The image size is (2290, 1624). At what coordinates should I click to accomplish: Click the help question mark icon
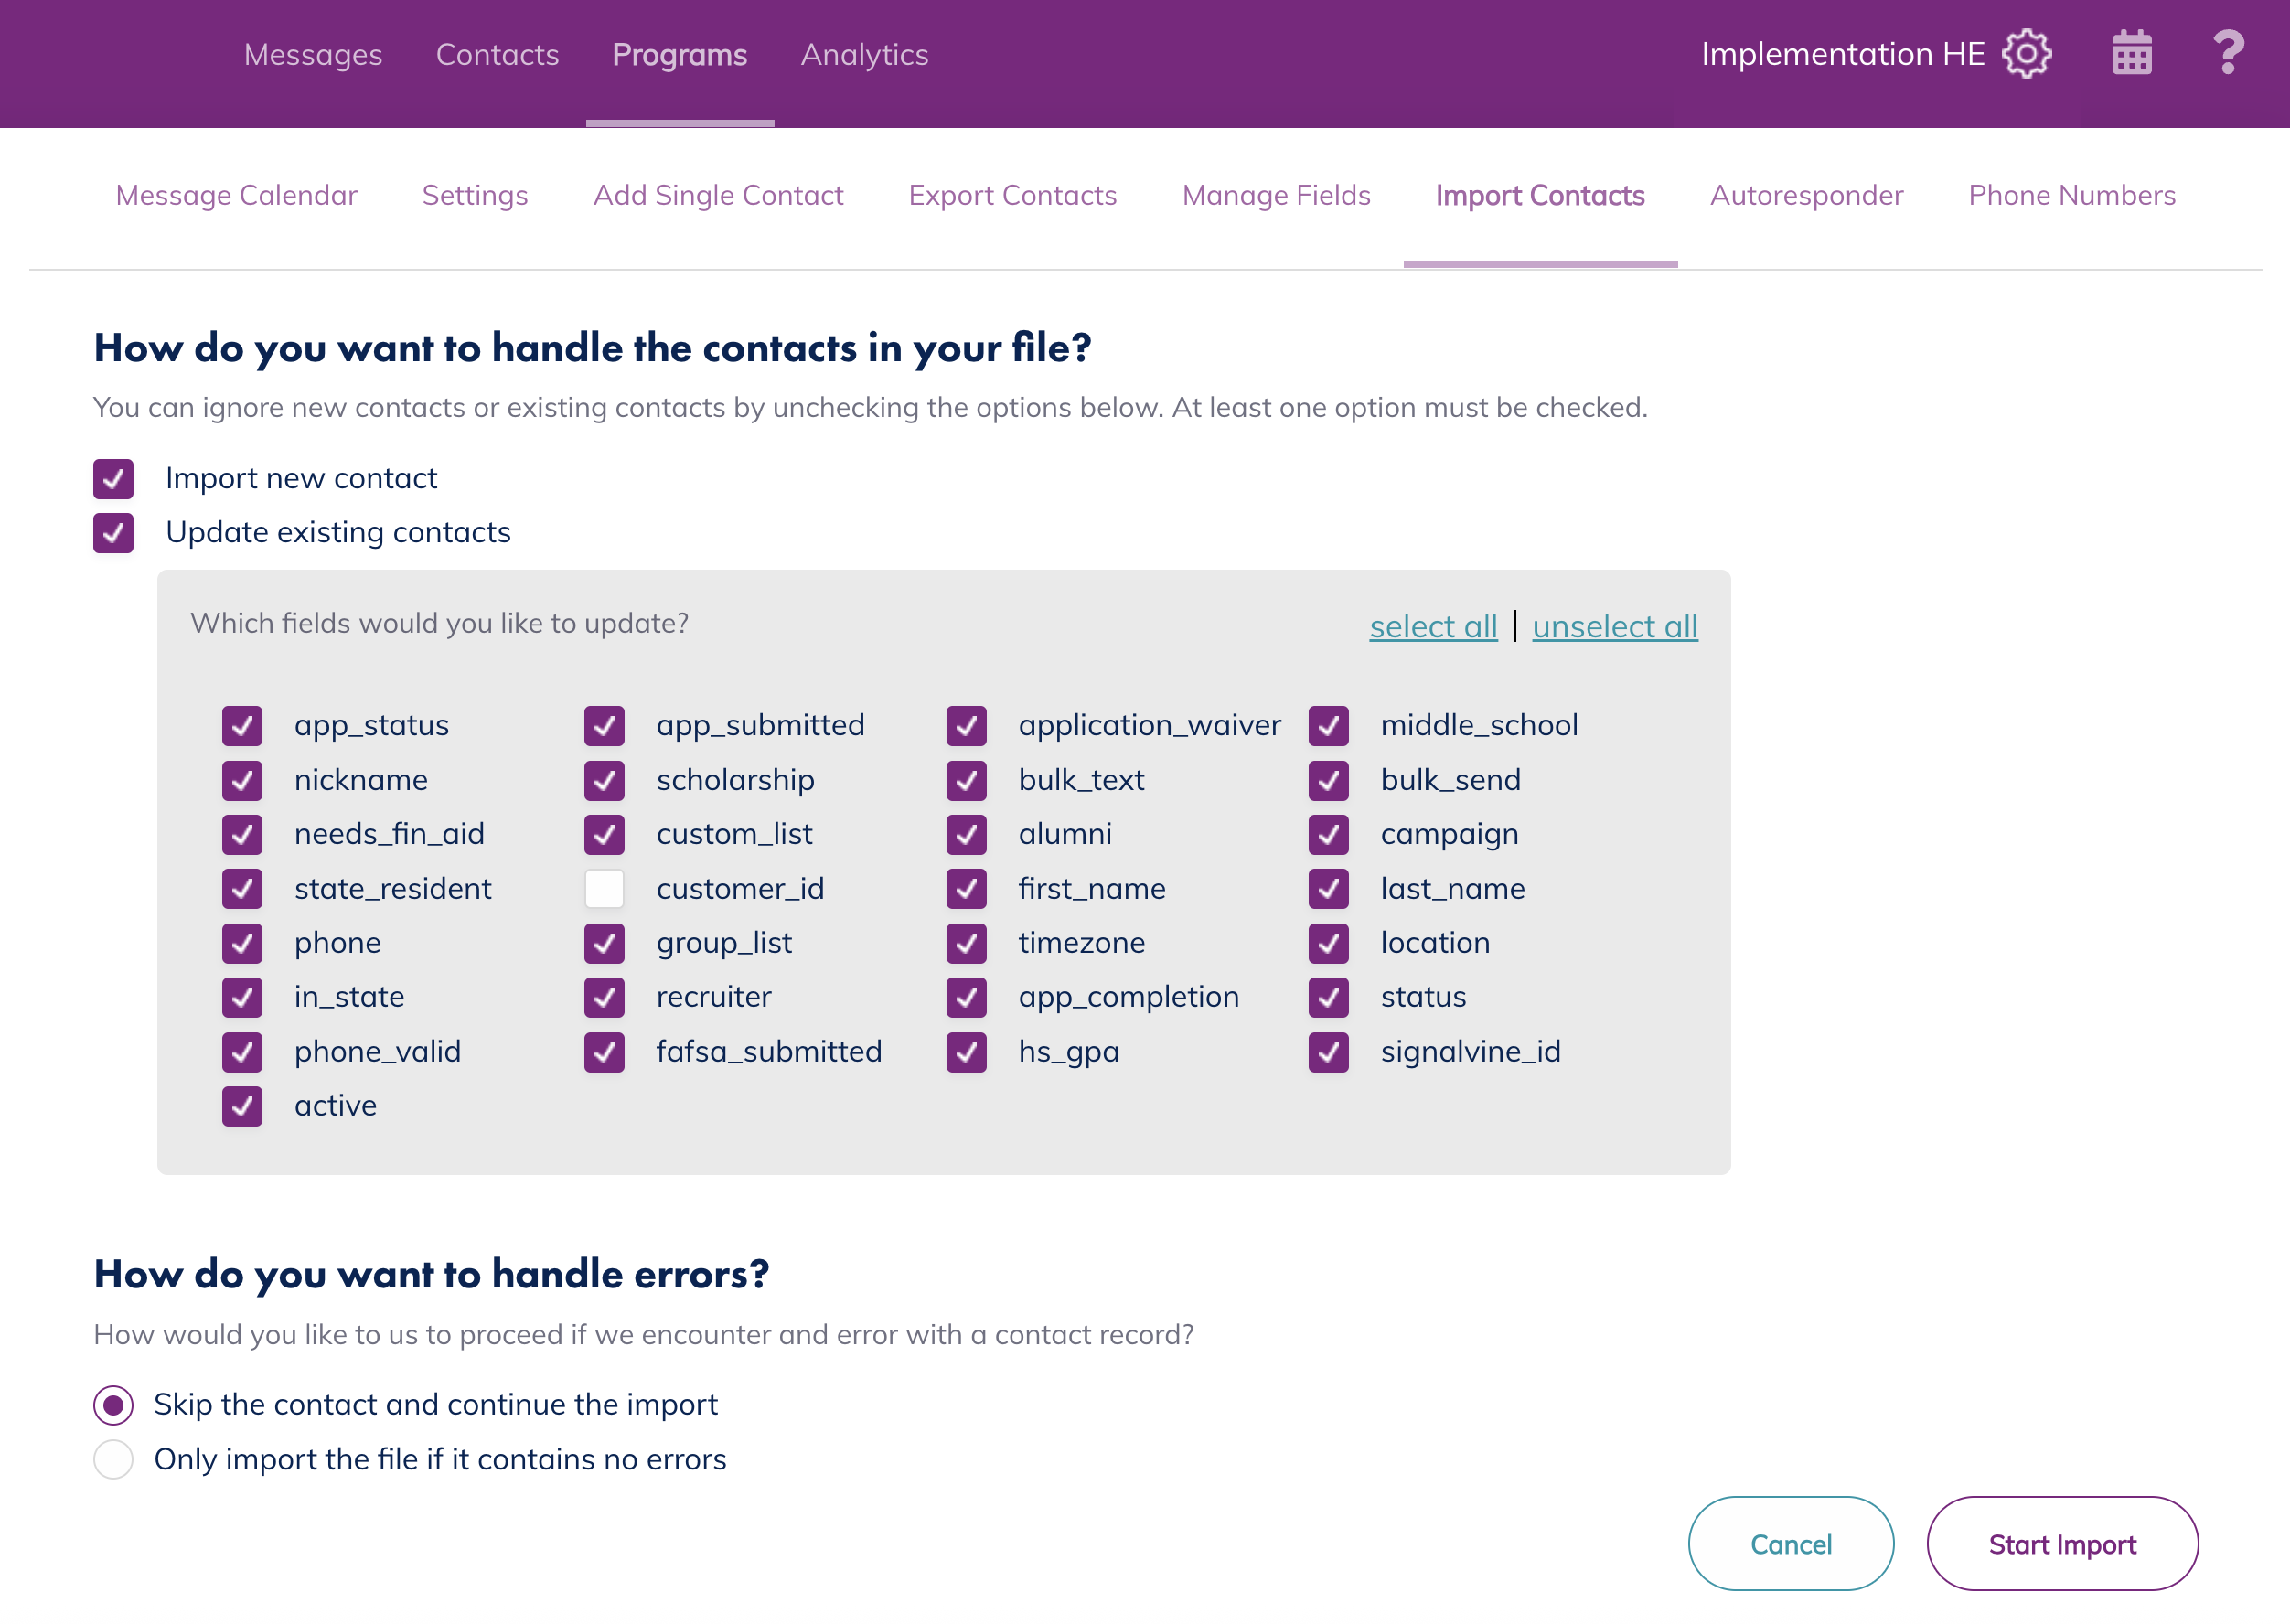click(2228, 54)
